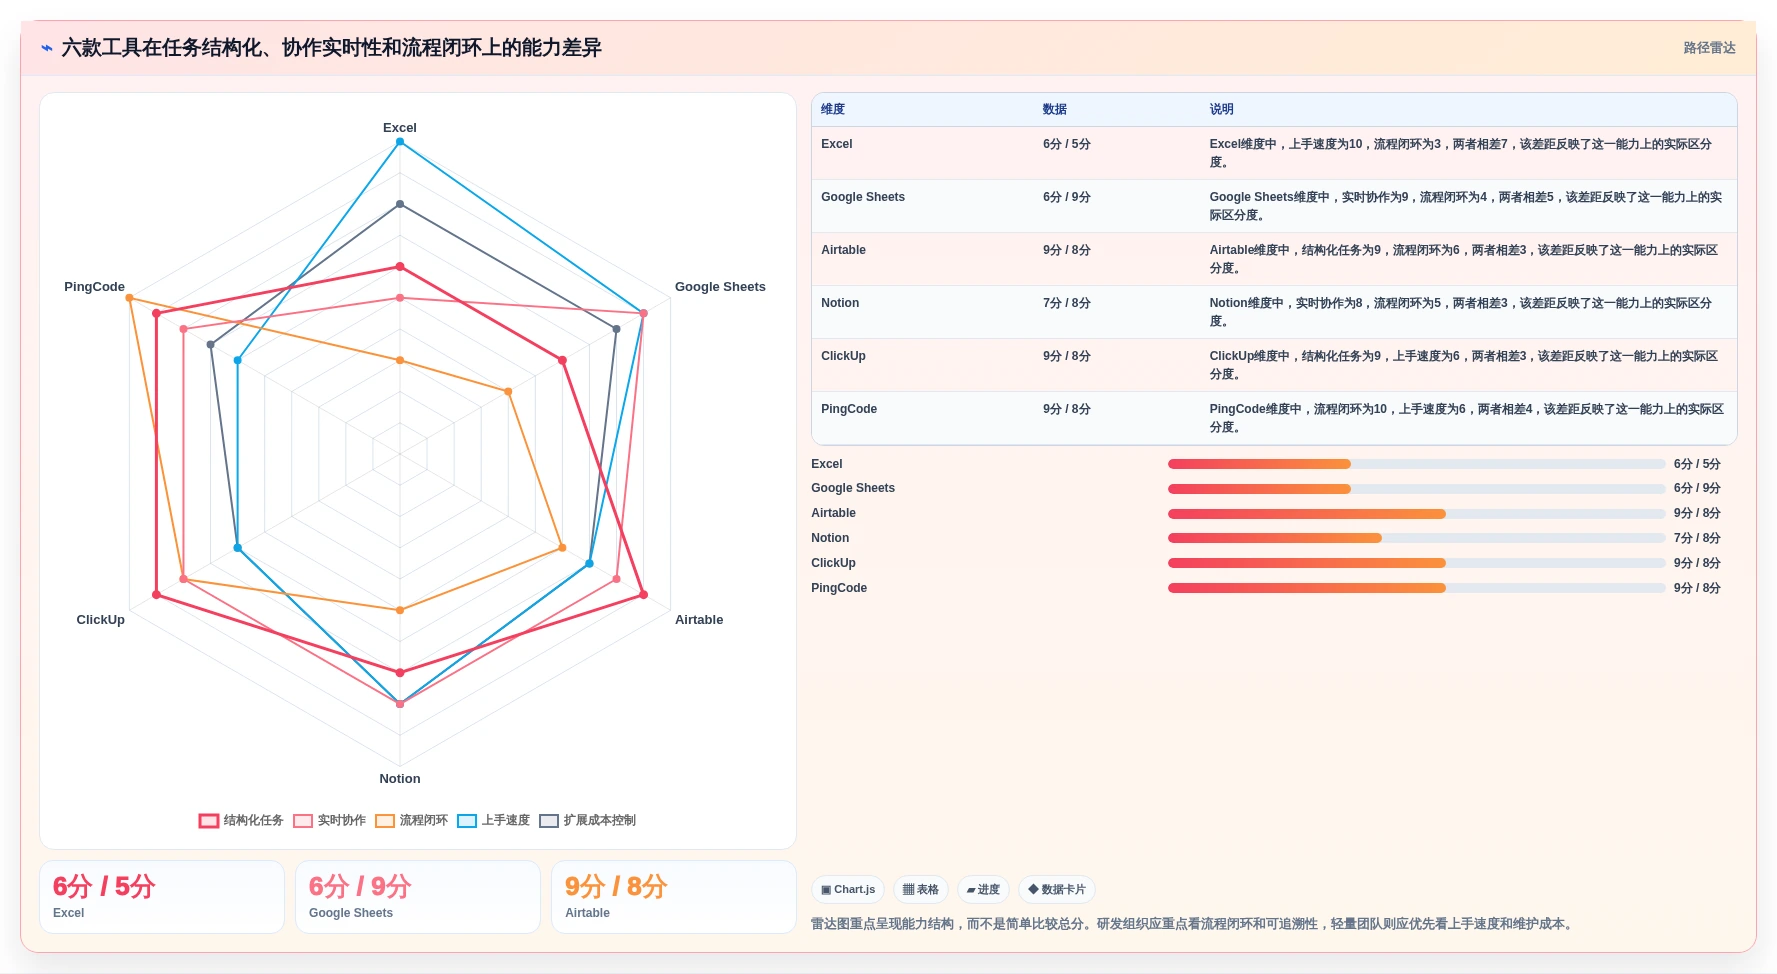Screen dimensions: 1777x974
Task: Click the 路径雷达 label in header
Action: pyautogui.click(x=1709, y=48)
